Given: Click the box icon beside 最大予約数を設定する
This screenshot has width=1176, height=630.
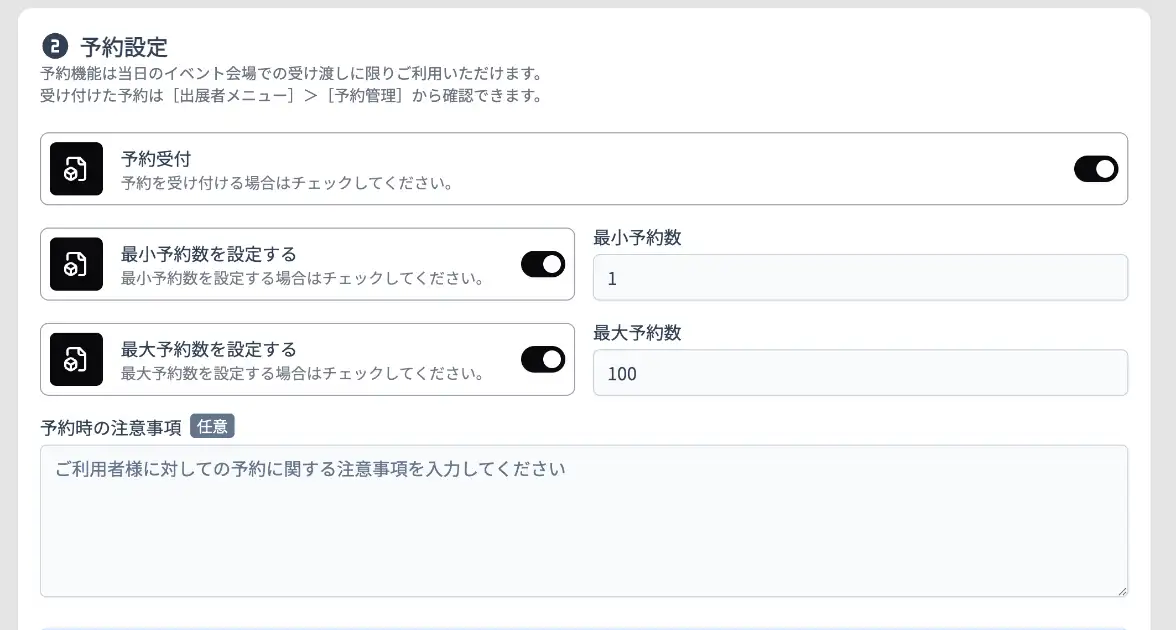Looking at the screenshot, I should 77,359.
